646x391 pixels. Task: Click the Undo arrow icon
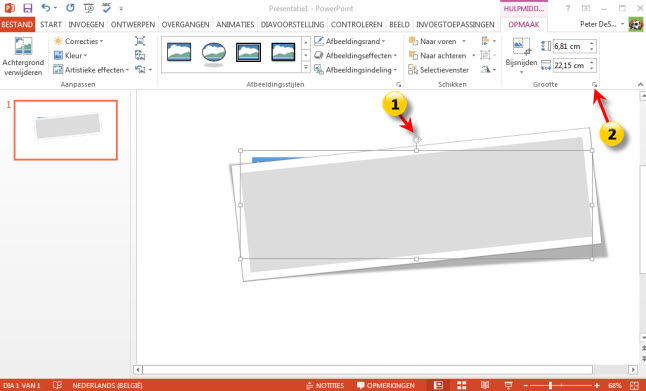pos(46,8)
